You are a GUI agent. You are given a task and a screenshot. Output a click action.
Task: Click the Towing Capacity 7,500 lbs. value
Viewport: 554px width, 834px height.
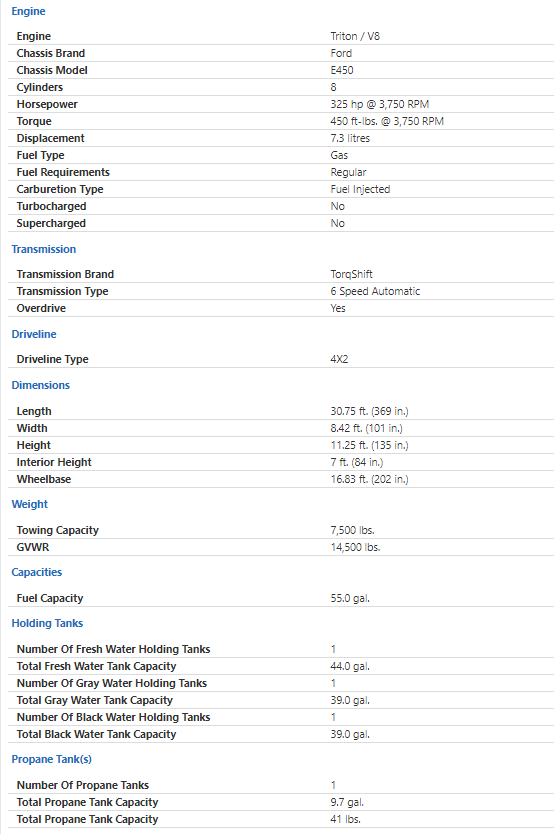(352, 530)
